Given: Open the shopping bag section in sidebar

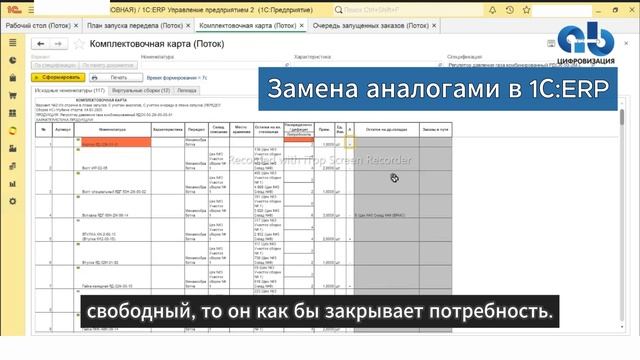Looking at the screenshot, I should click(13, 78).
